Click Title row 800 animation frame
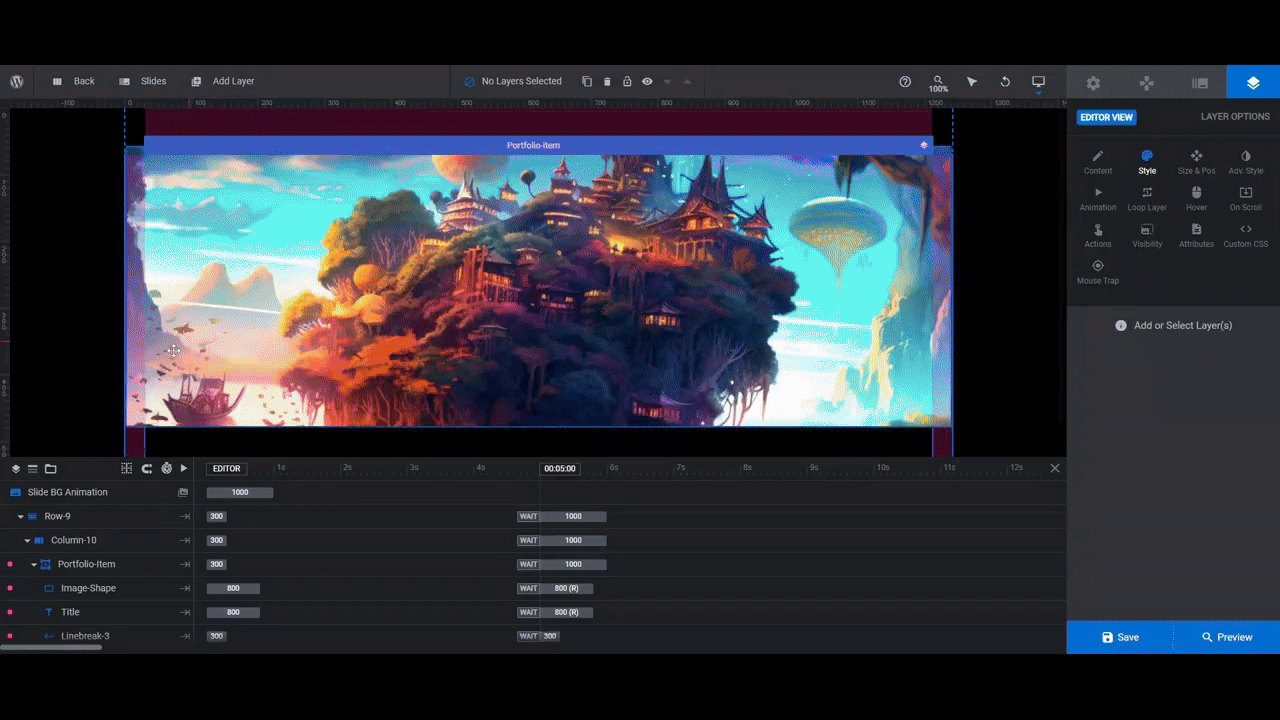 pyautogui.click(x=233, y=612)
